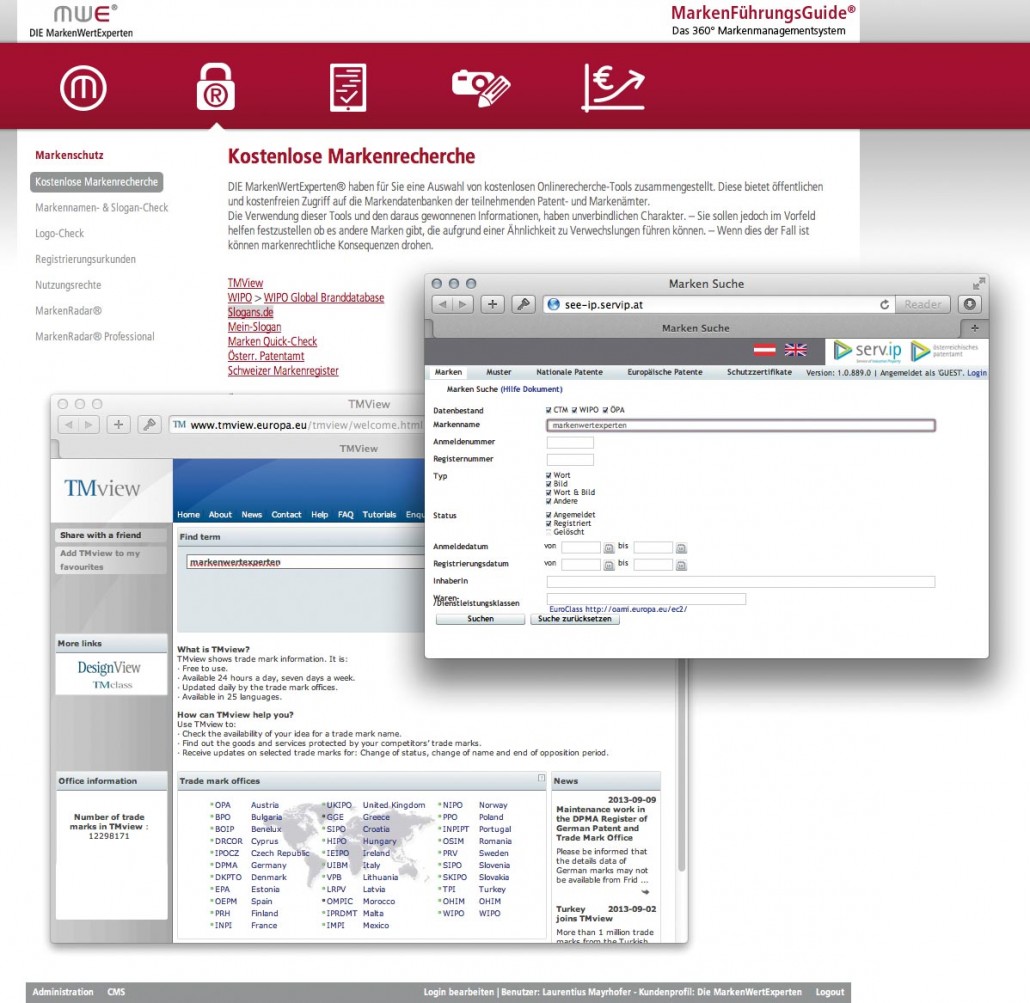This screenshot has width=1030, height=1003.
Task: Click Logout in the footer bar
Action: [830, 992]
